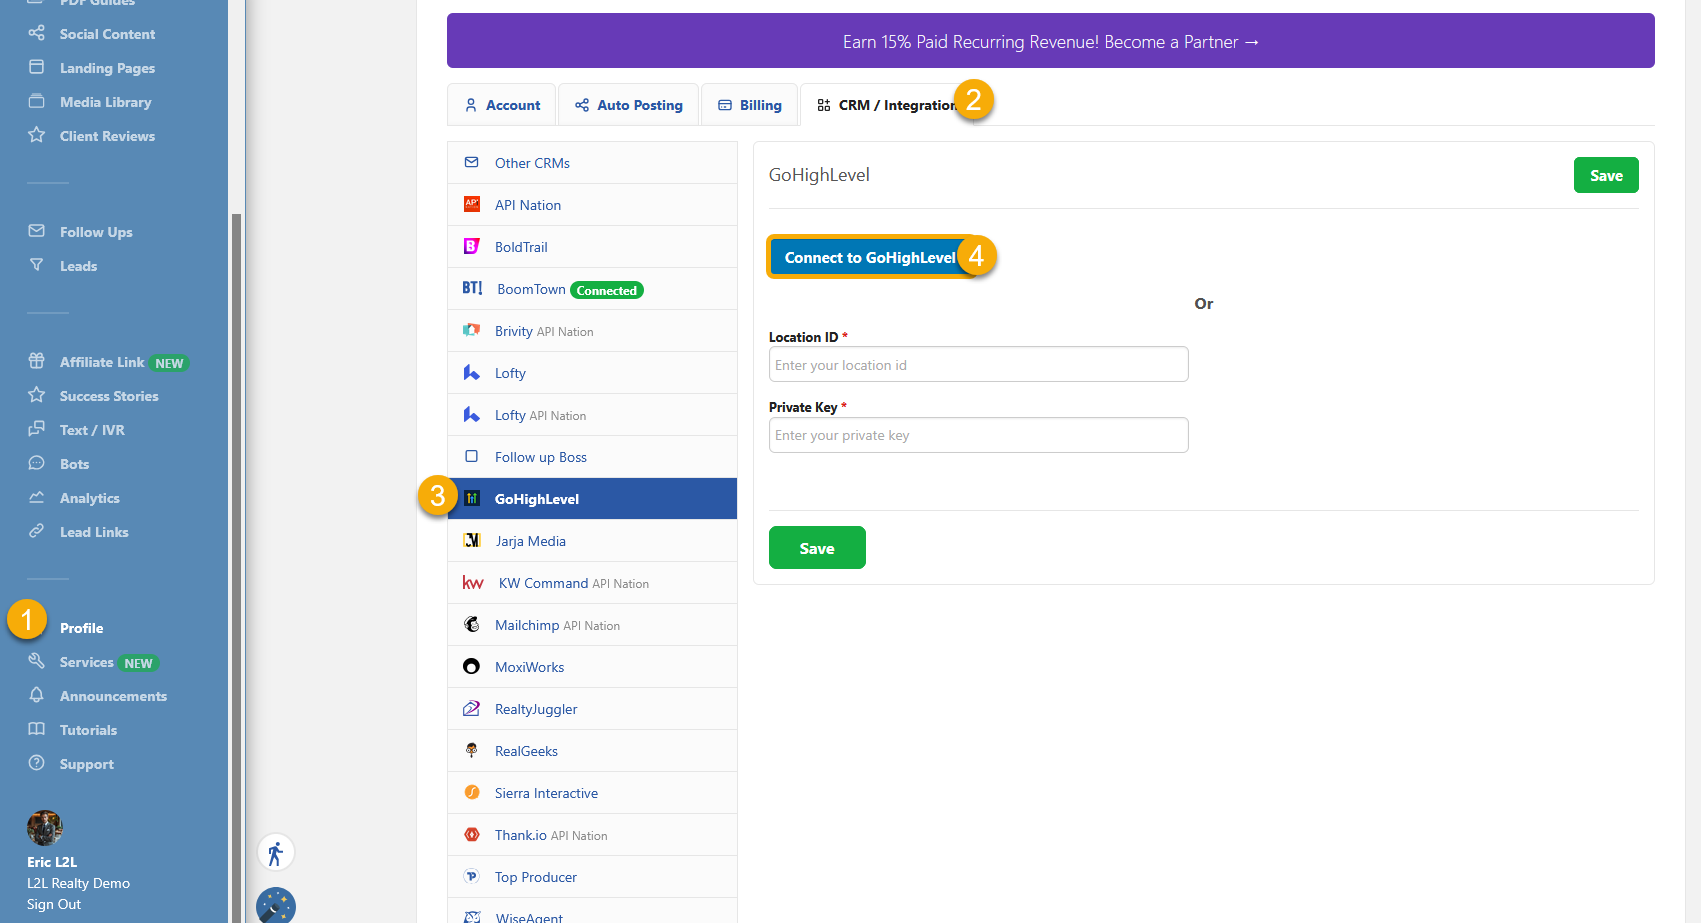Click the RealGeeks logo icon

(x=472, y=750)
